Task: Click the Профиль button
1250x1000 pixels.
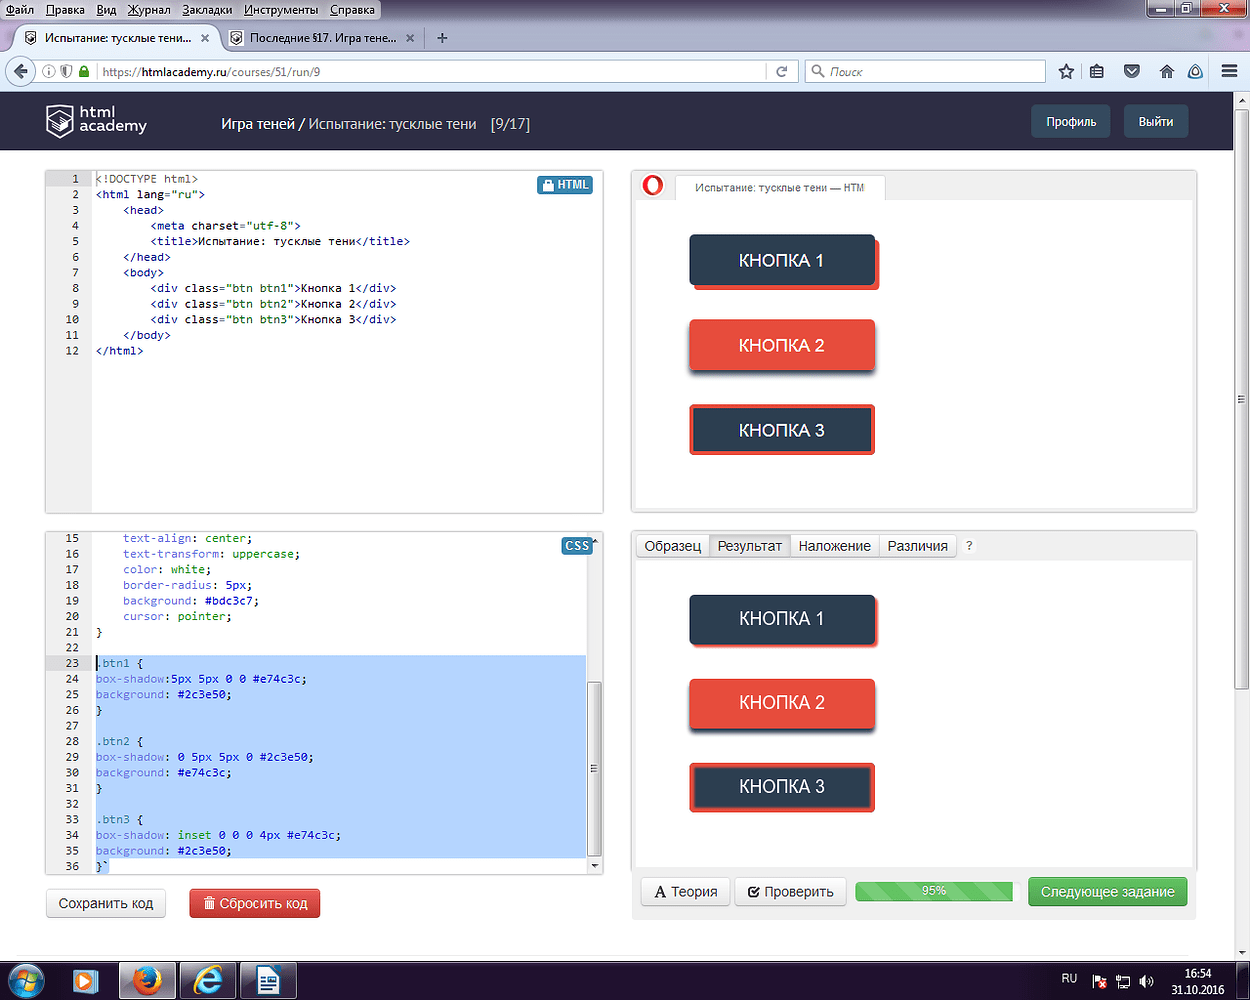Action: pos(1071,121)
